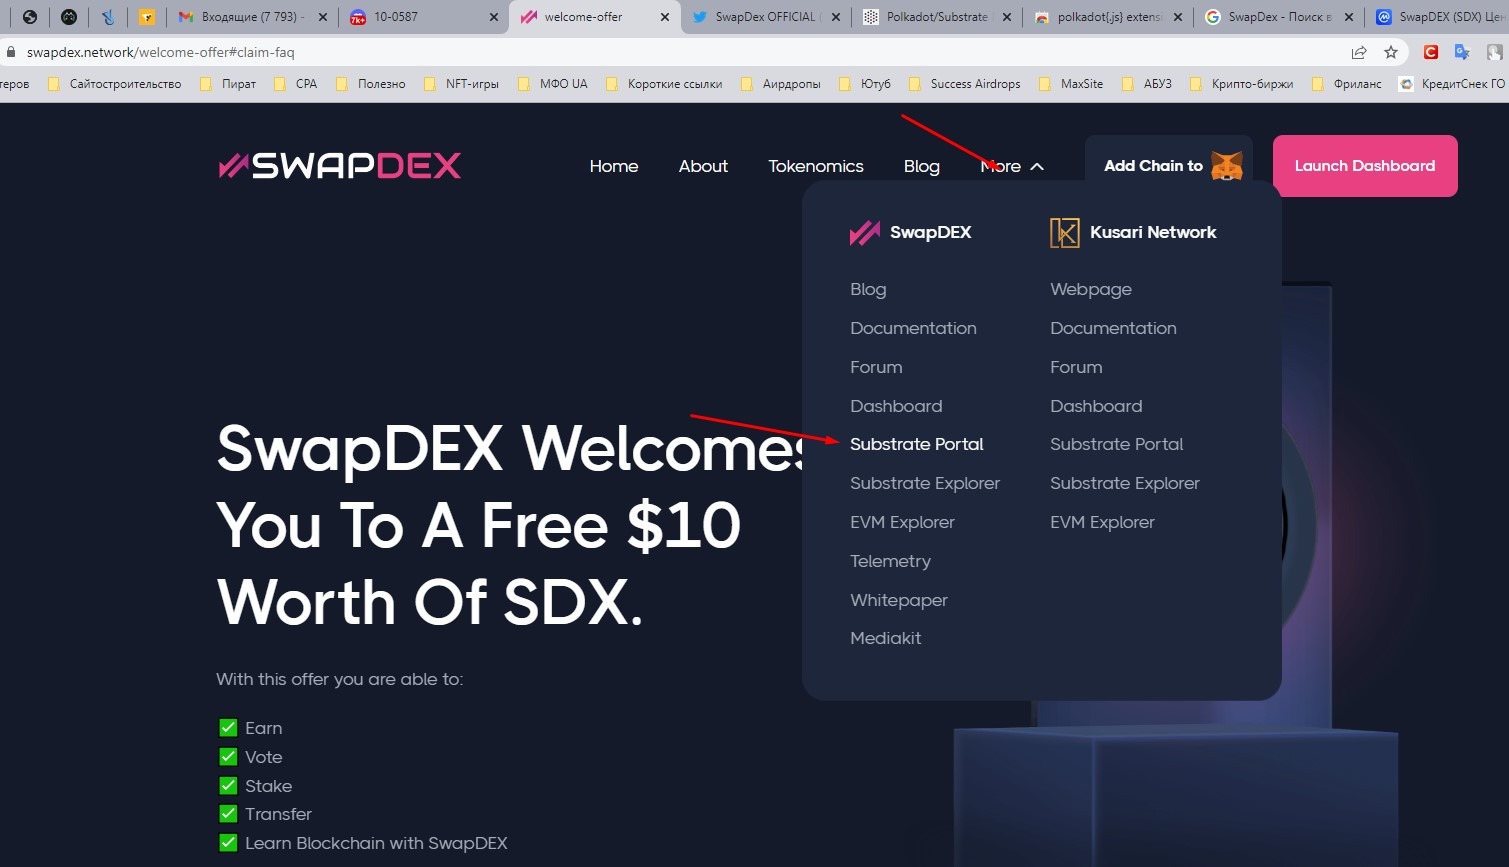The width and height of the screenshot is (1509, 867).
Task: Close the SwapDex OFFICIAL Twitter tab
Action: (836, 17)
